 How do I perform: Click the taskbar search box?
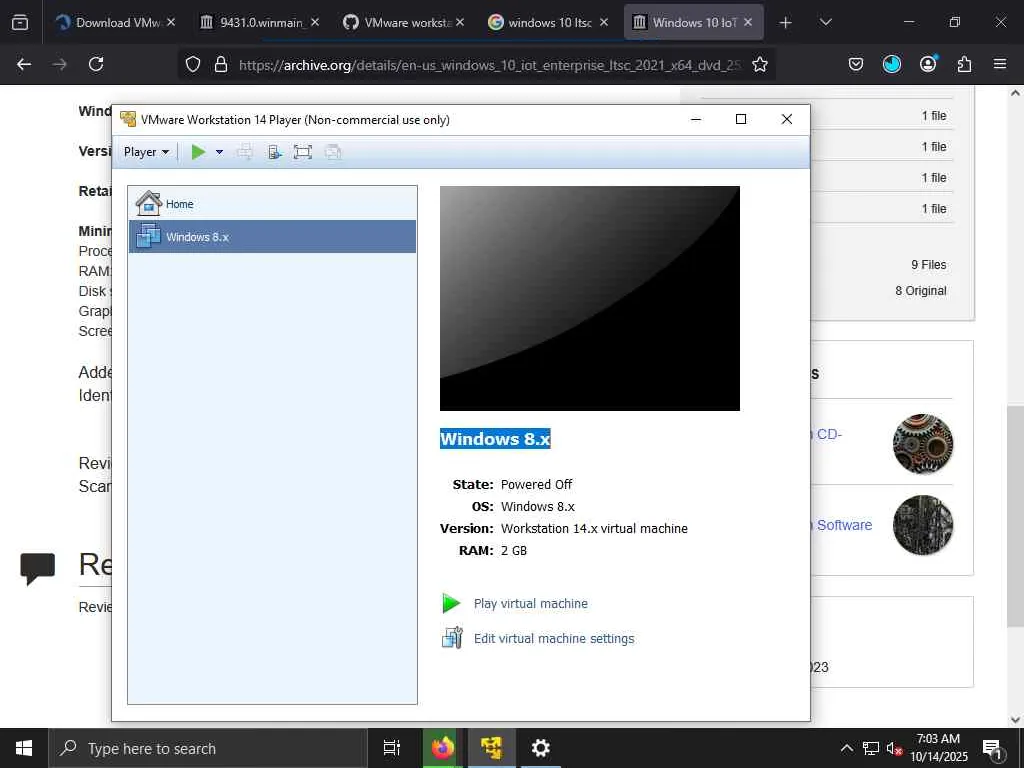click(x=208, y=748)
